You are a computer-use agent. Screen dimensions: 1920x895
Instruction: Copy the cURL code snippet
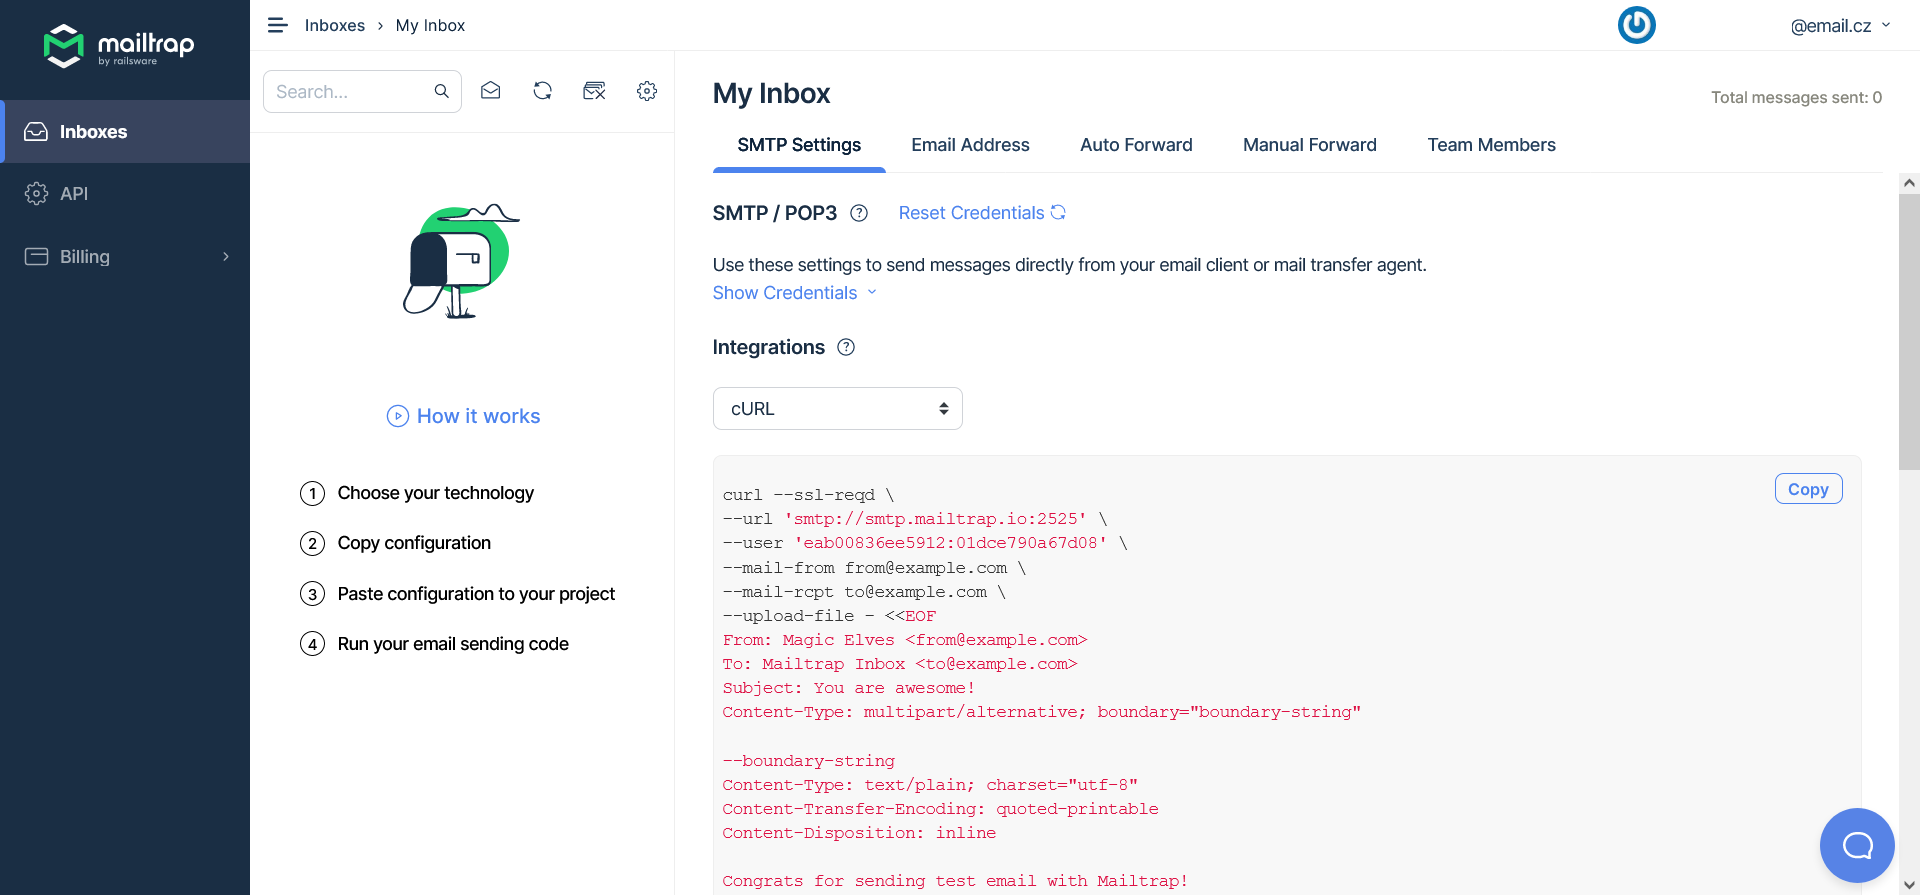pyautogui.click(x=1808, y=489)
